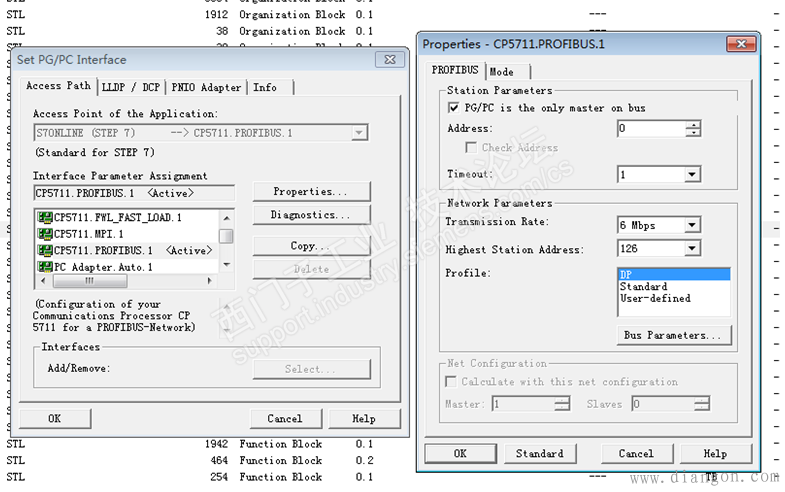Viewport: 785px width, 492px height.
Task: Open the Highest Station Address dropdown
Action: (692, 248)
